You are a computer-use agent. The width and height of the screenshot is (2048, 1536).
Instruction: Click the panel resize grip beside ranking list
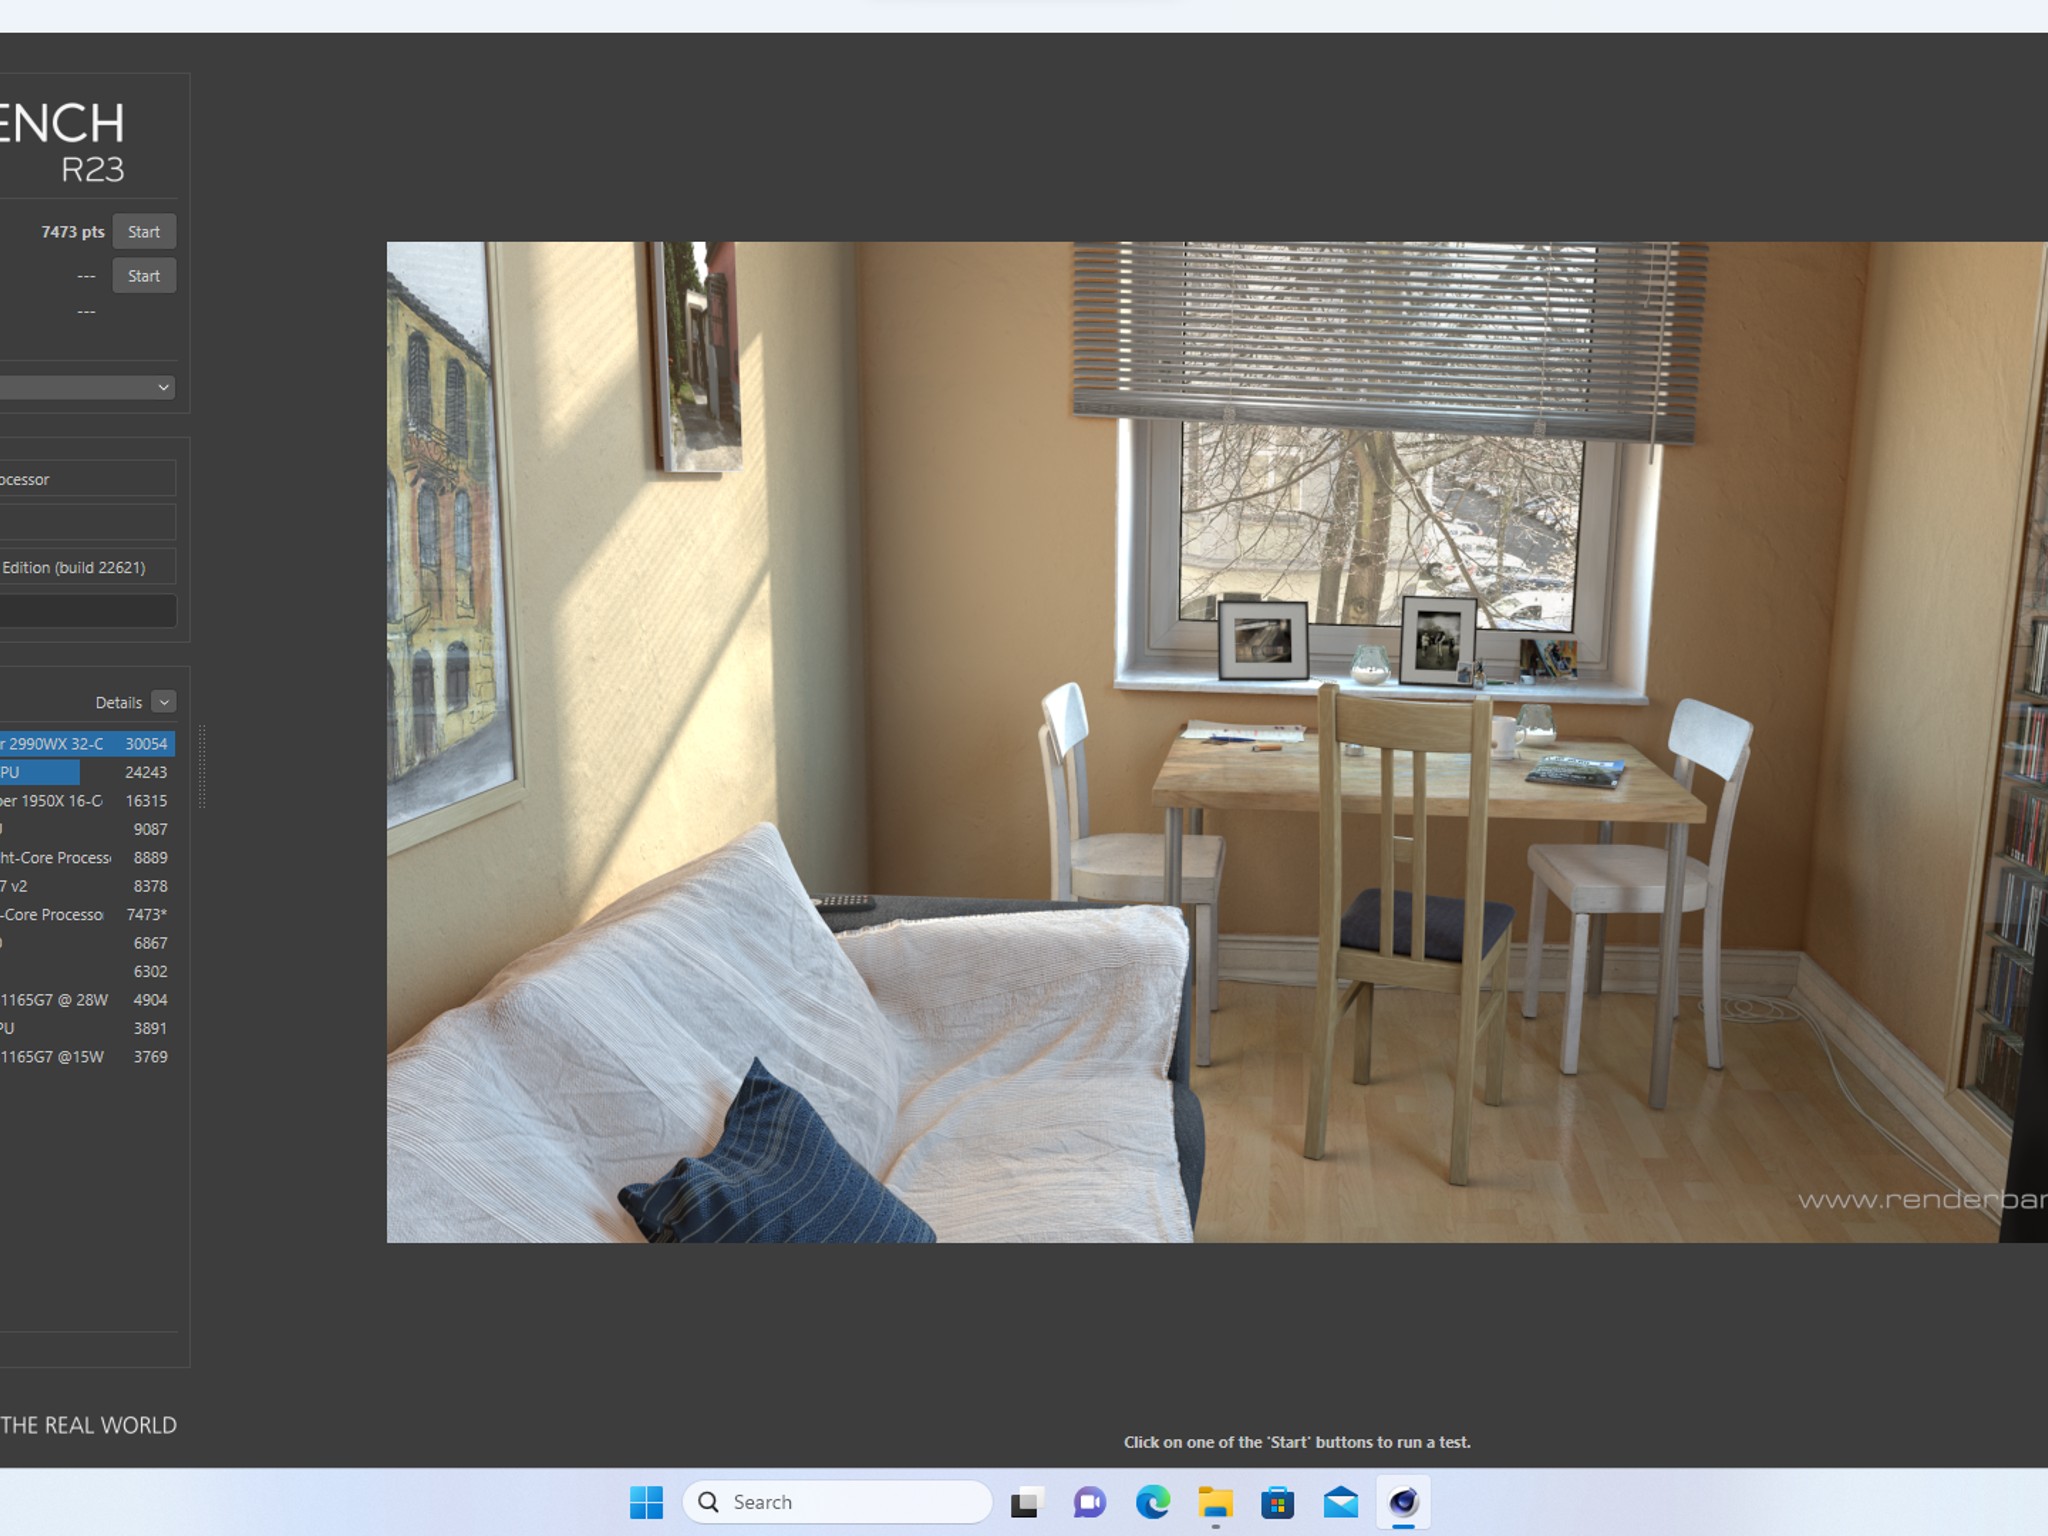coord(202,768)
